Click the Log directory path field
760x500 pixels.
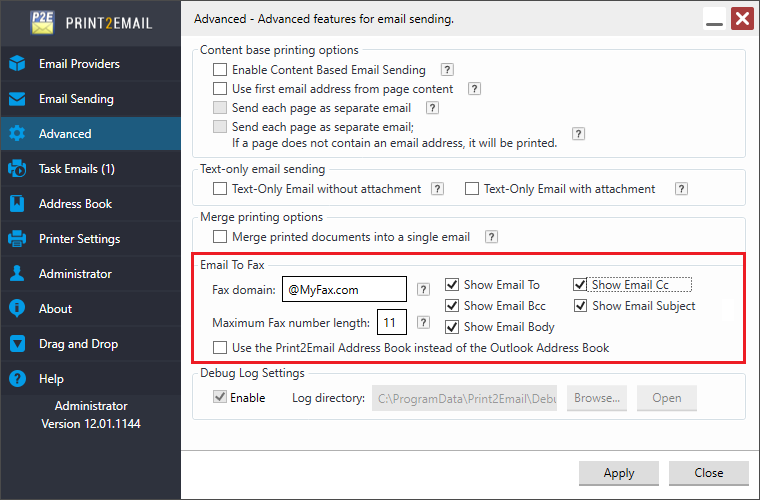coord(464,398)
